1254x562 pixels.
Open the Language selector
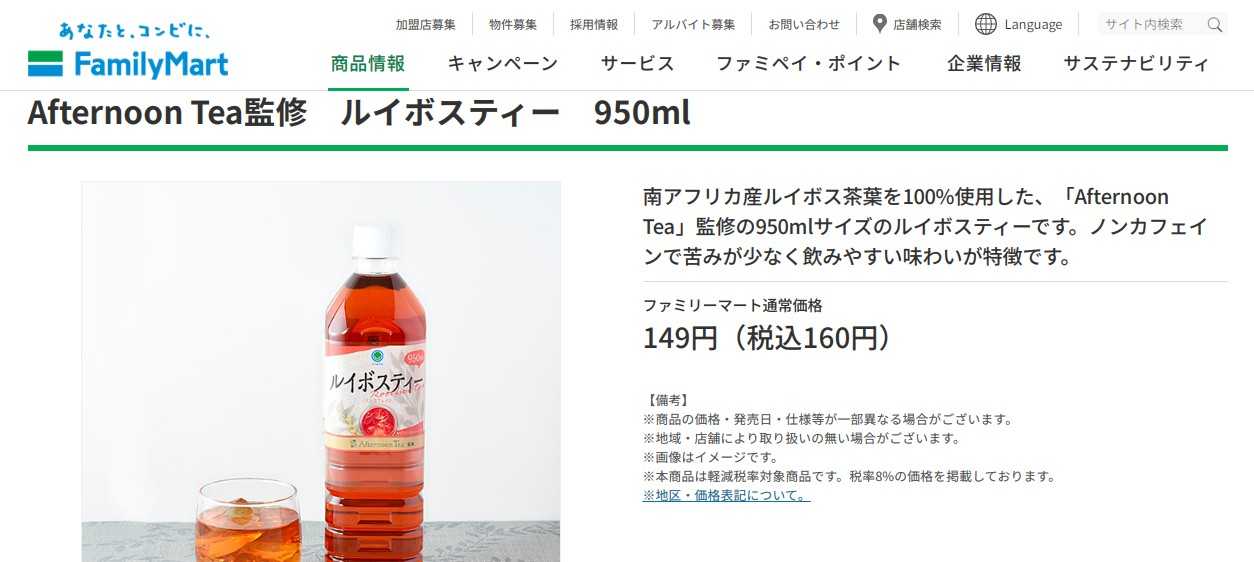click(x=1019, y=24)
